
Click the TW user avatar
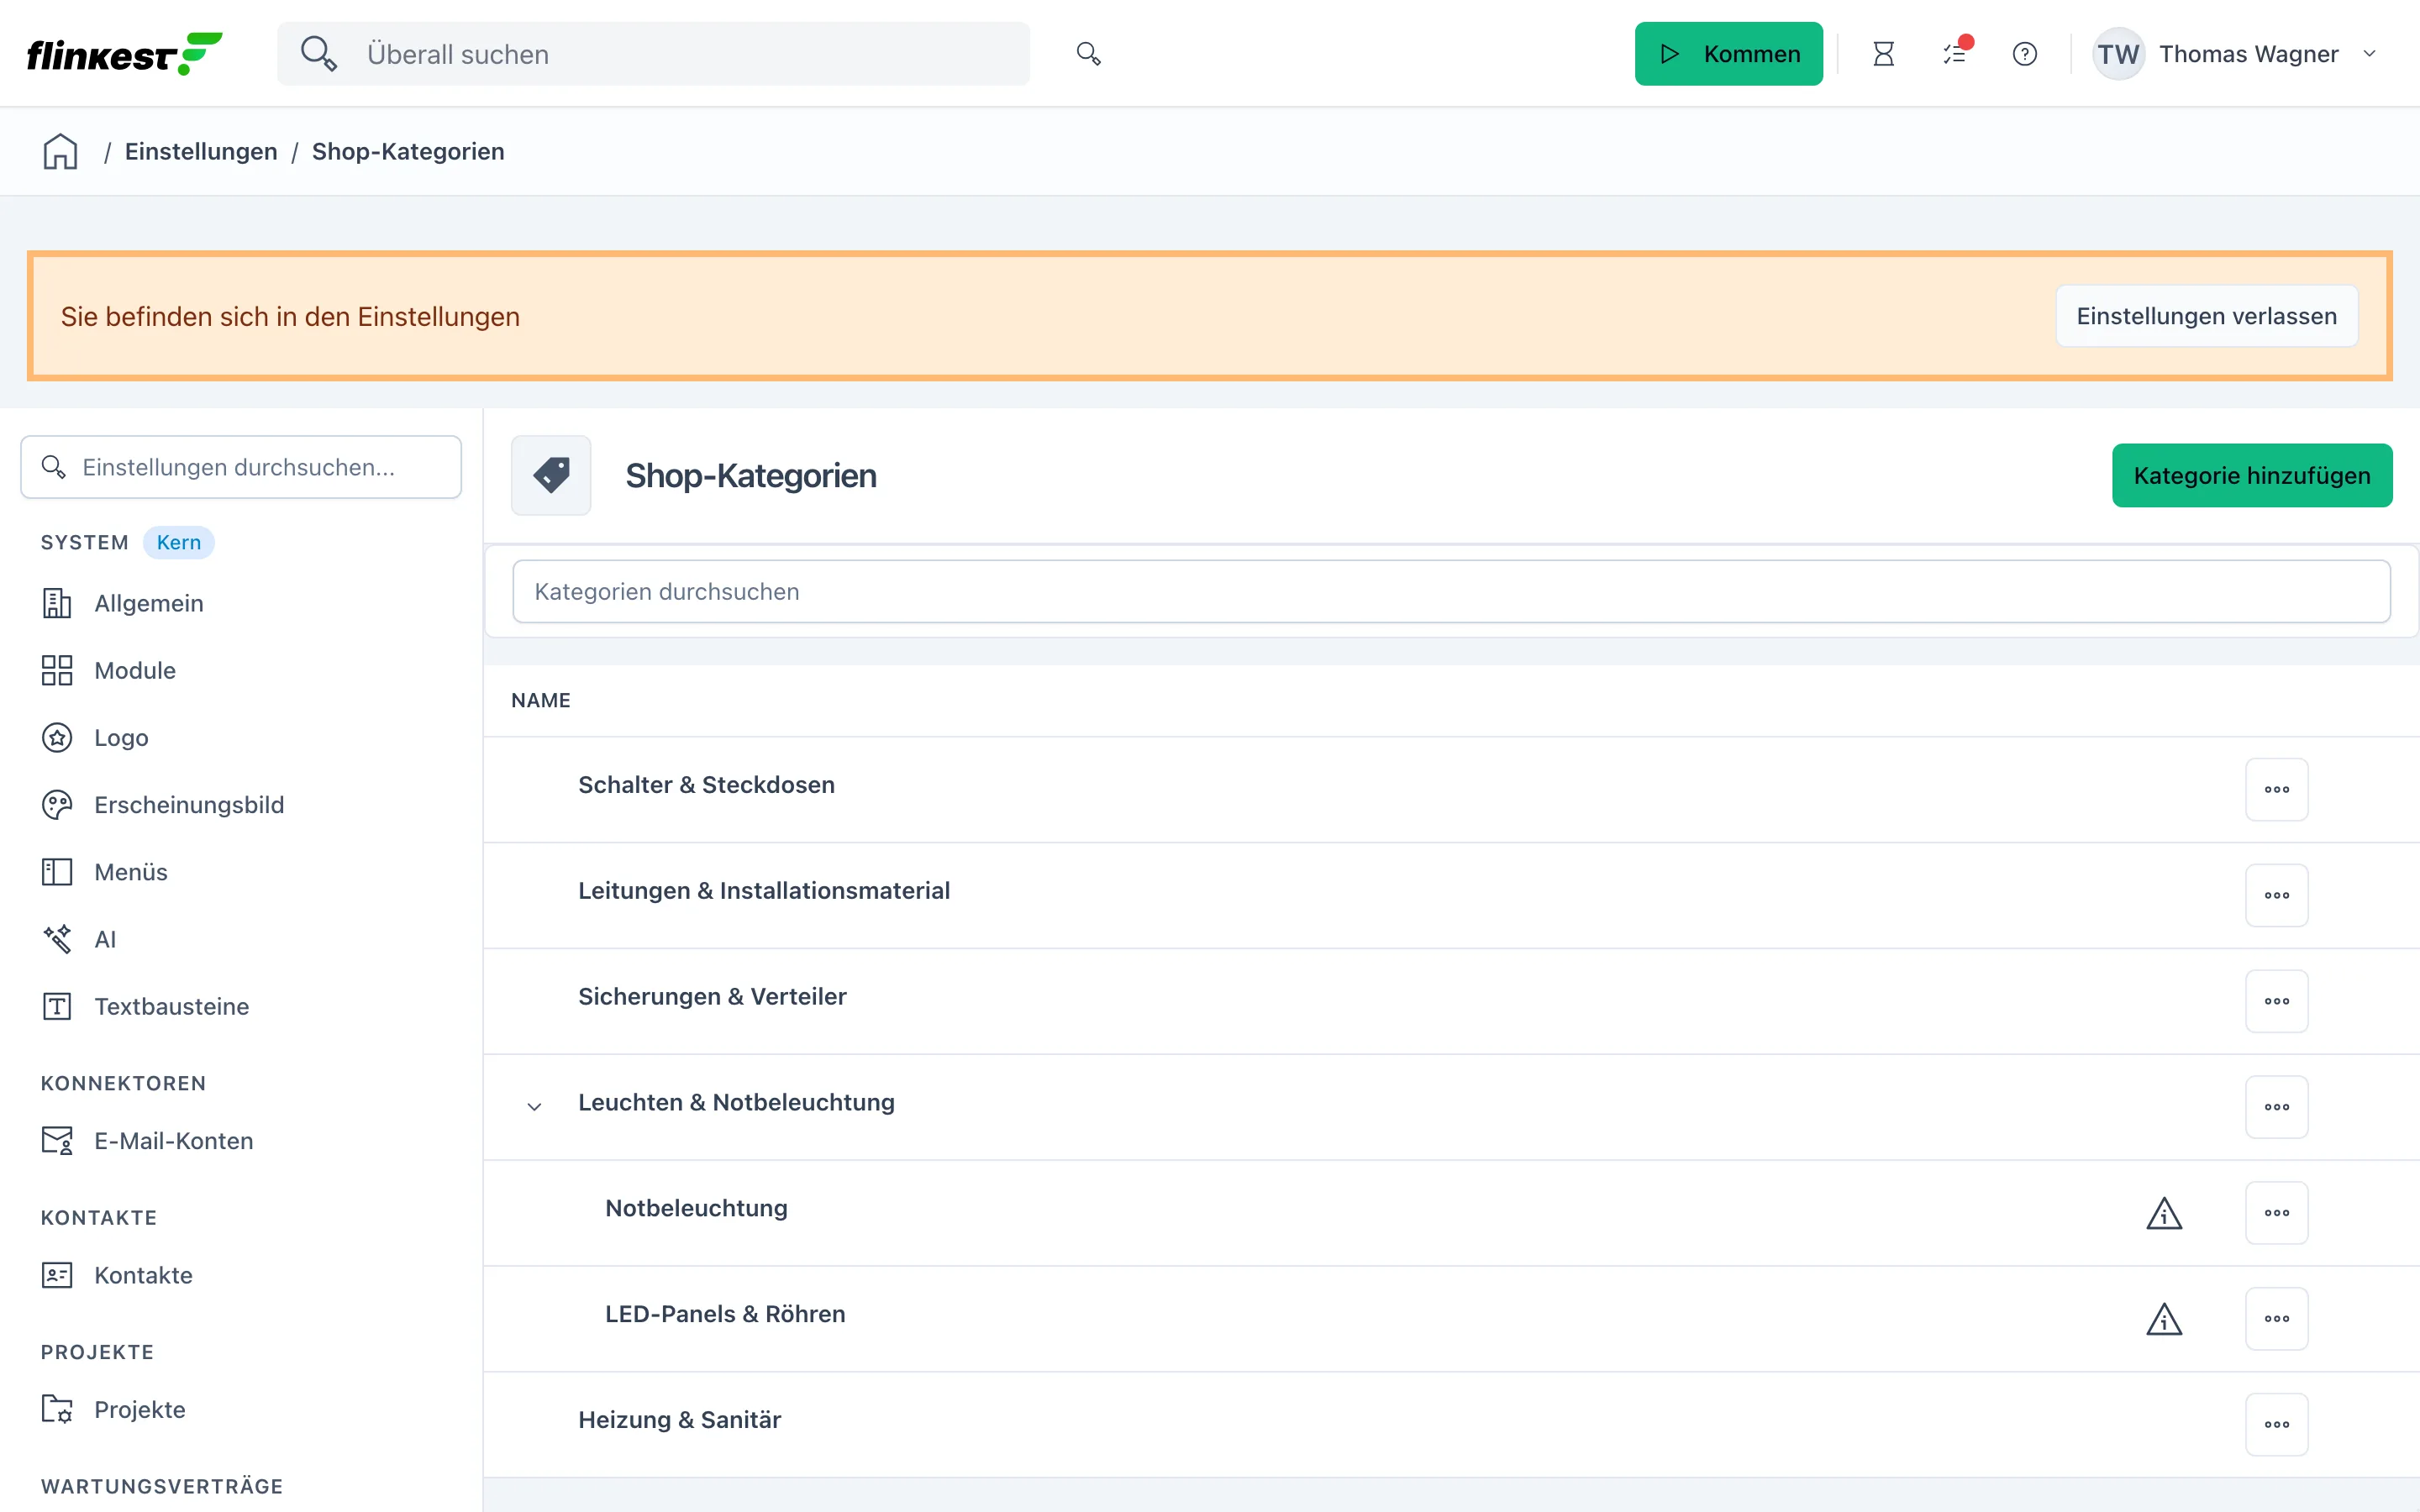(2118, 54)
